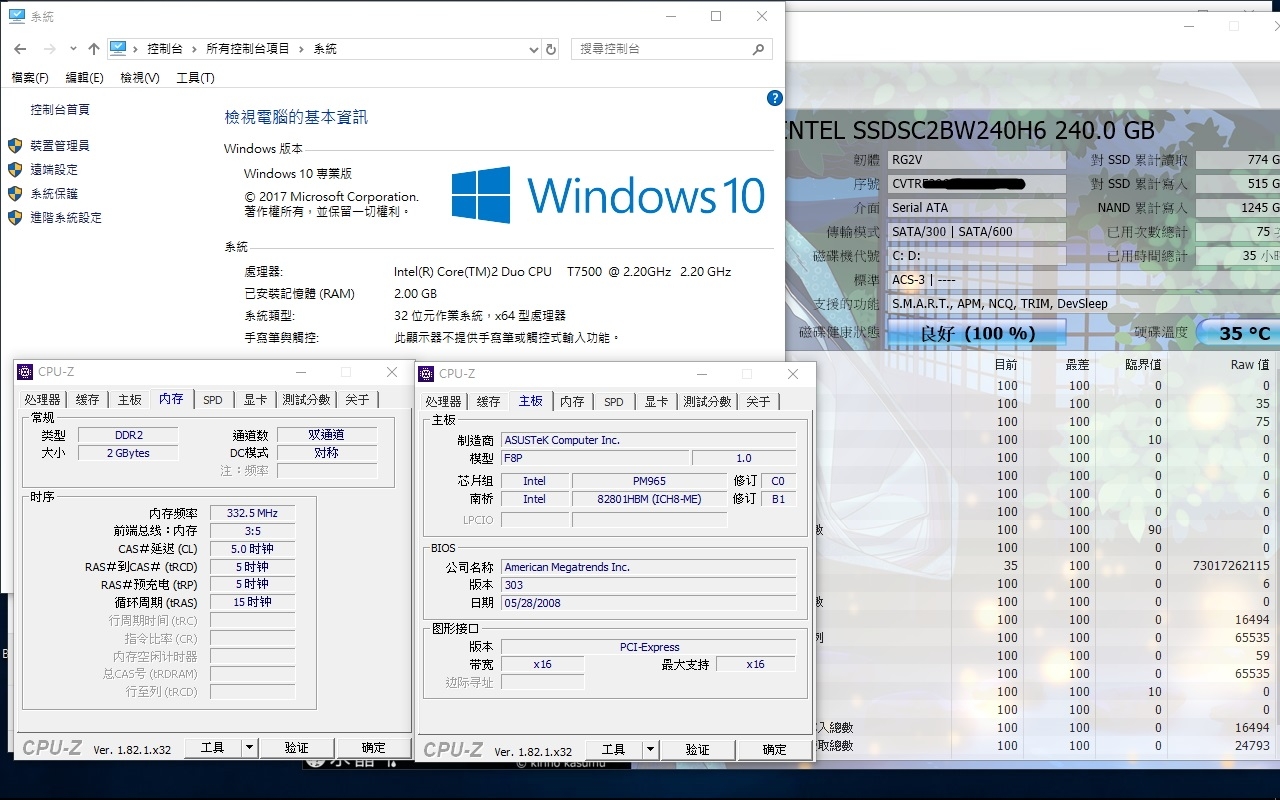Switch to 測試分數 tab in left CPU-Z

pyautogui.click(x=306, y=399)
